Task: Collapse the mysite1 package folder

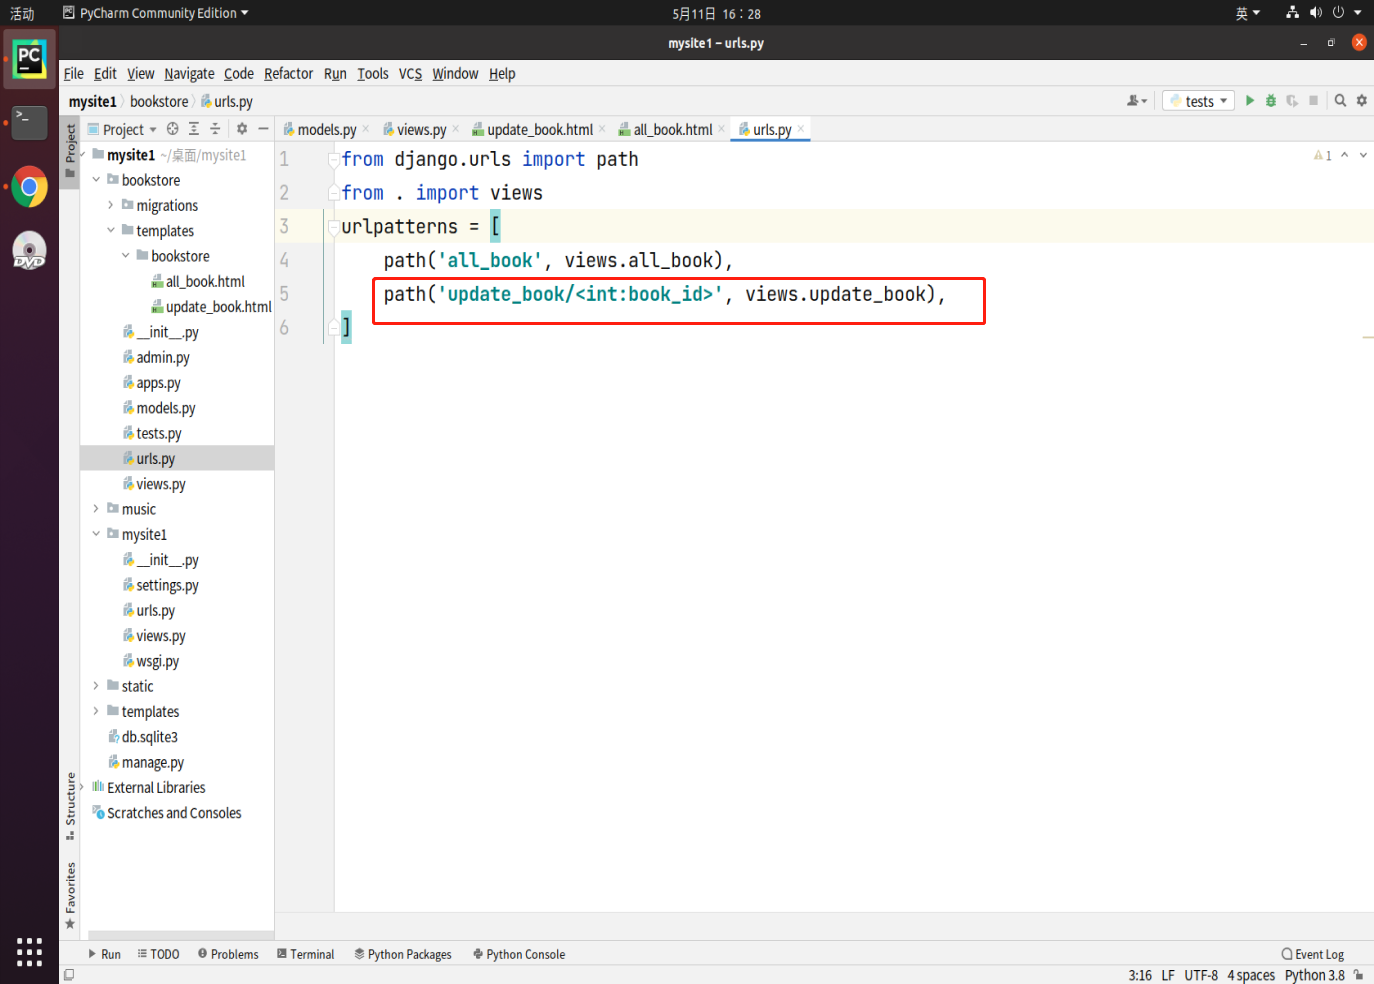Action: (96, 534)
